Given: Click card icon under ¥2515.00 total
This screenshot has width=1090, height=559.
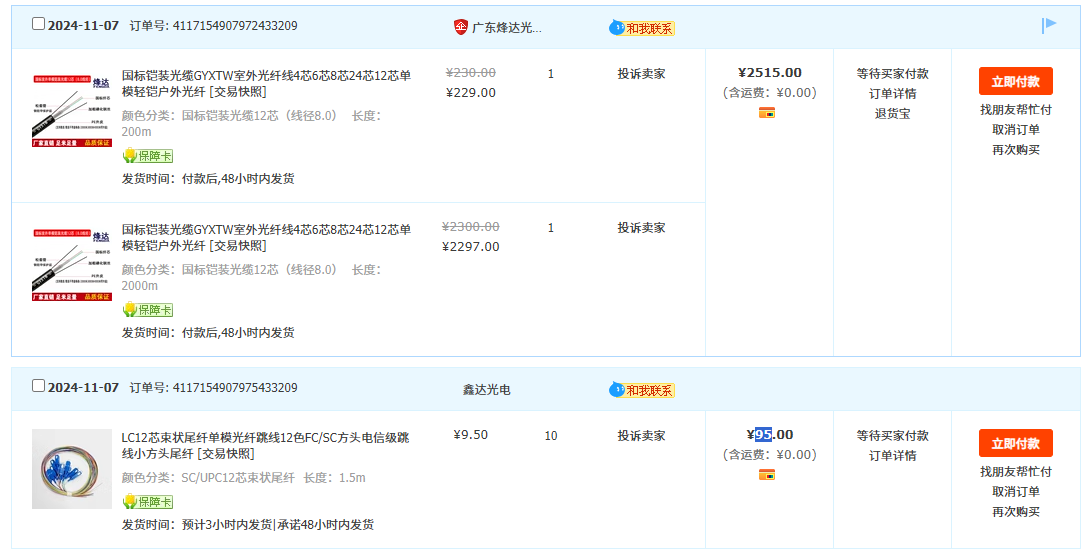Looking at the screenshot, I should click(767, 113).
